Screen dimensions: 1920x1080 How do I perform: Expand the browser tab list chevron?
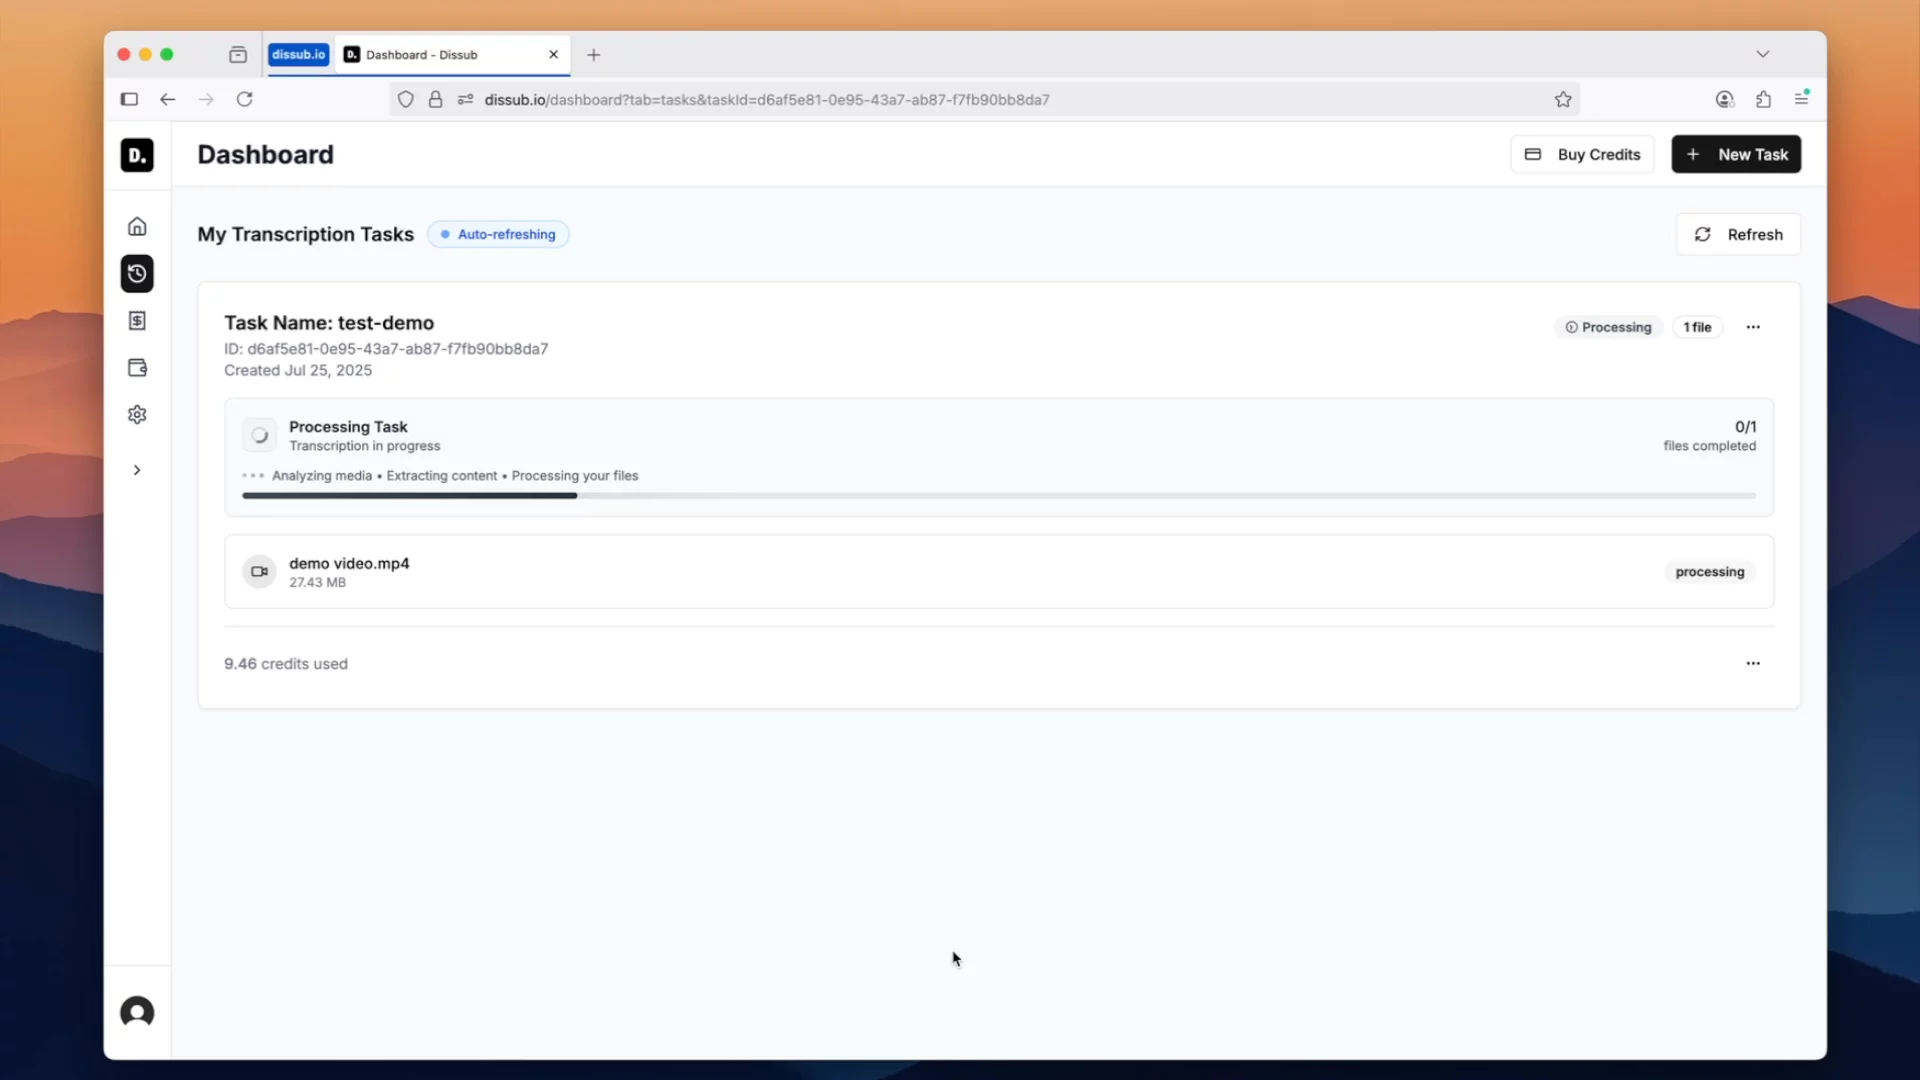click(x=1763, y=54)
